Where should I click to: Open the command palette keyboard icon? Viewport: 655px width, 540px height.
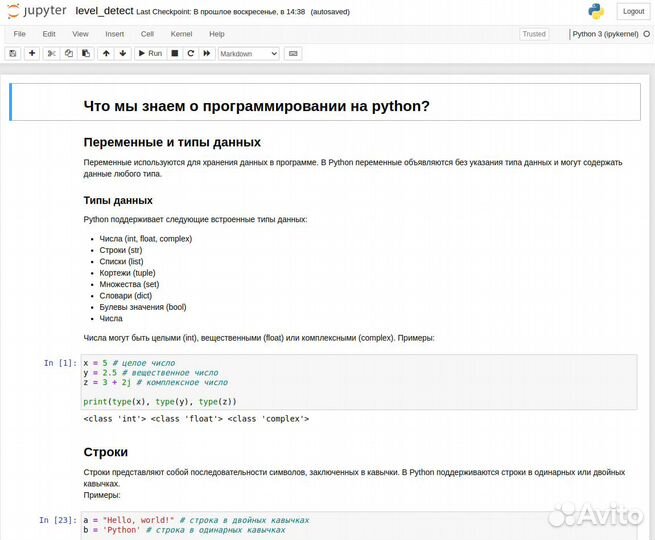click(293, 53)
